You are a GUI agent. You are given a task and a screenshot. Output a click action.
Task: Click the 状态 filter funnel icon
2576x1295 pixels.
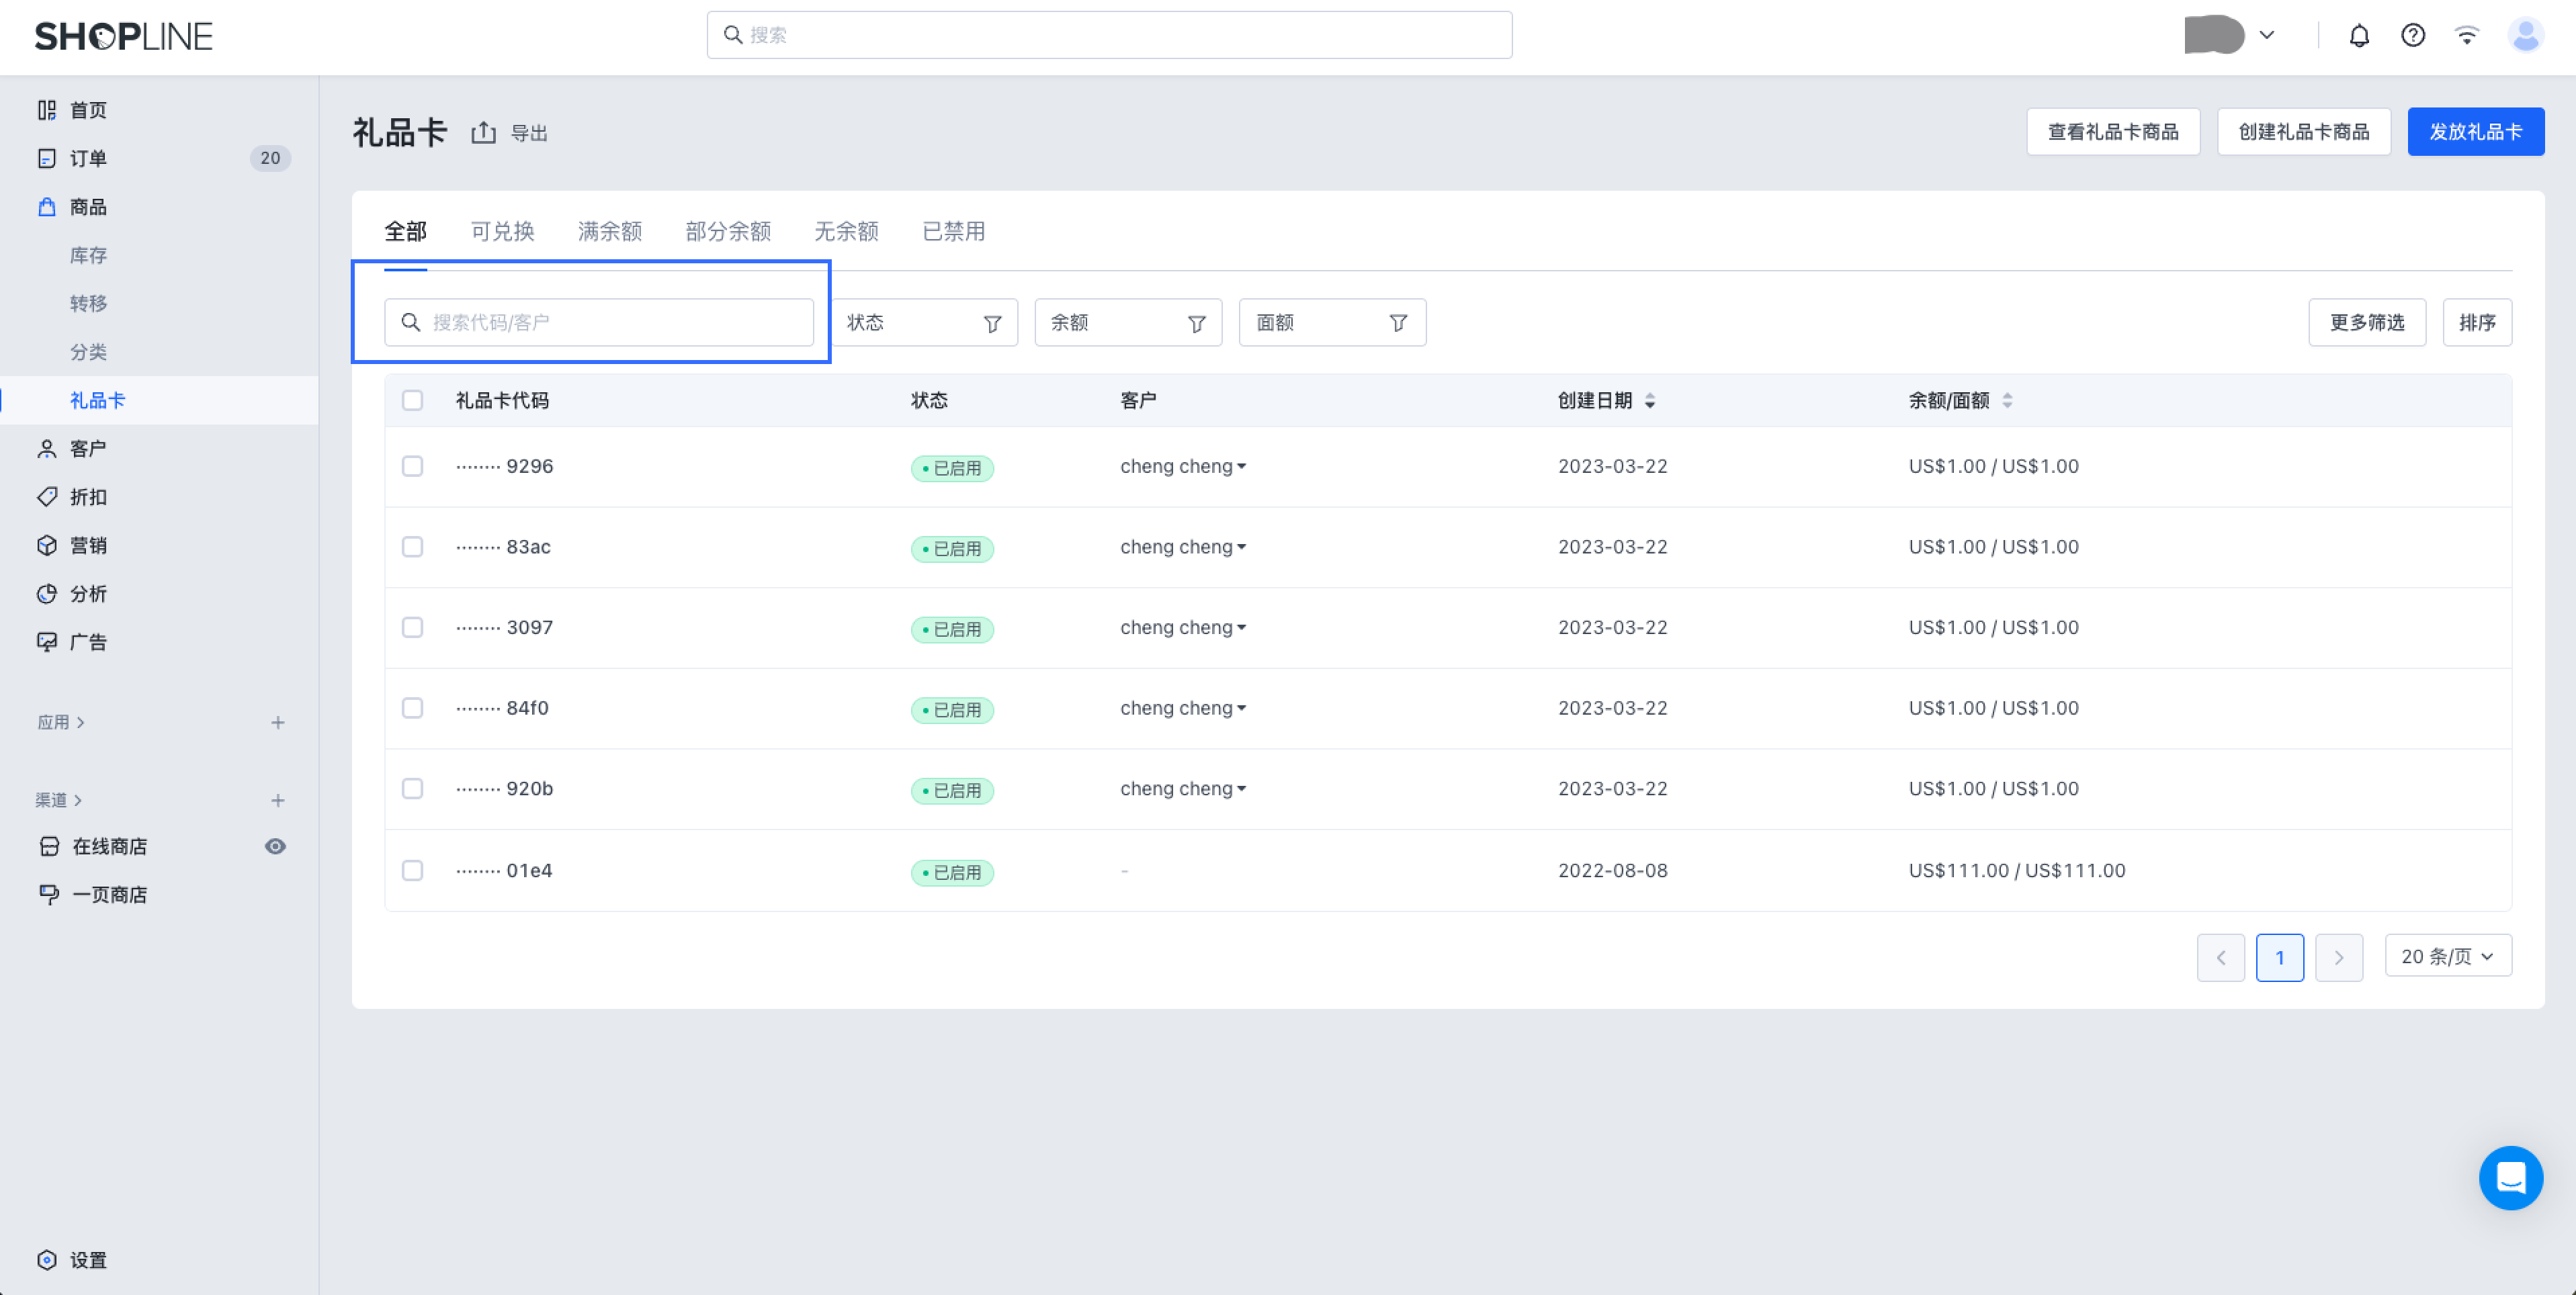[x=993, y=323]
